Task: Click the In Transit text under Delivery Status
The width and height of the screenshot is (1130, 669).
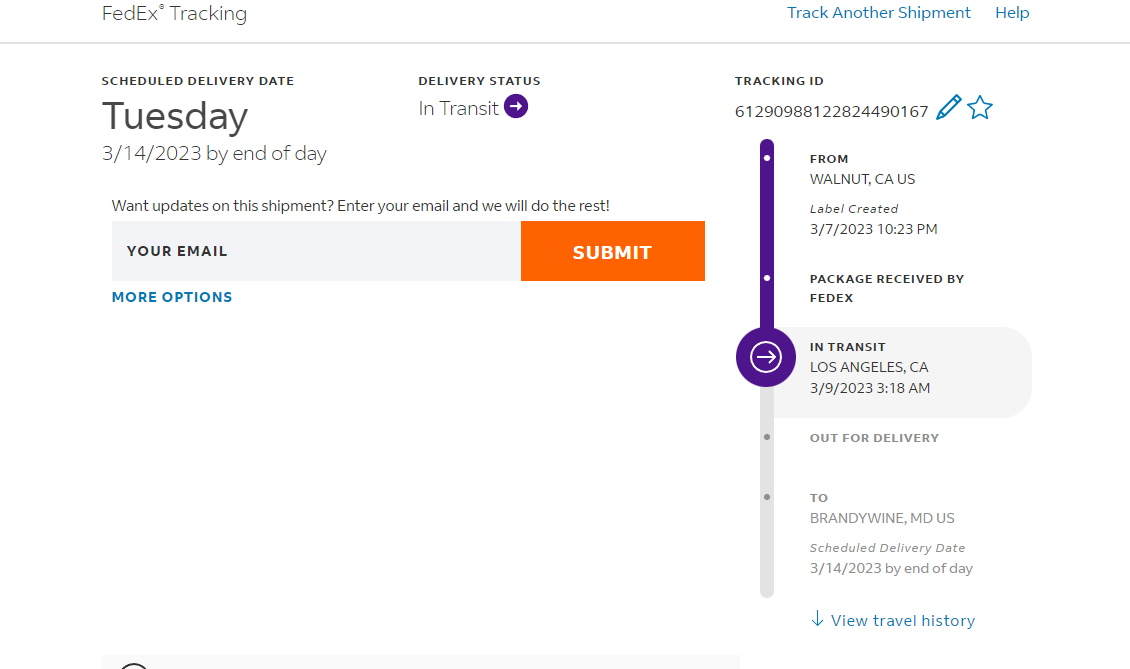Action: [x=458, y=108]
